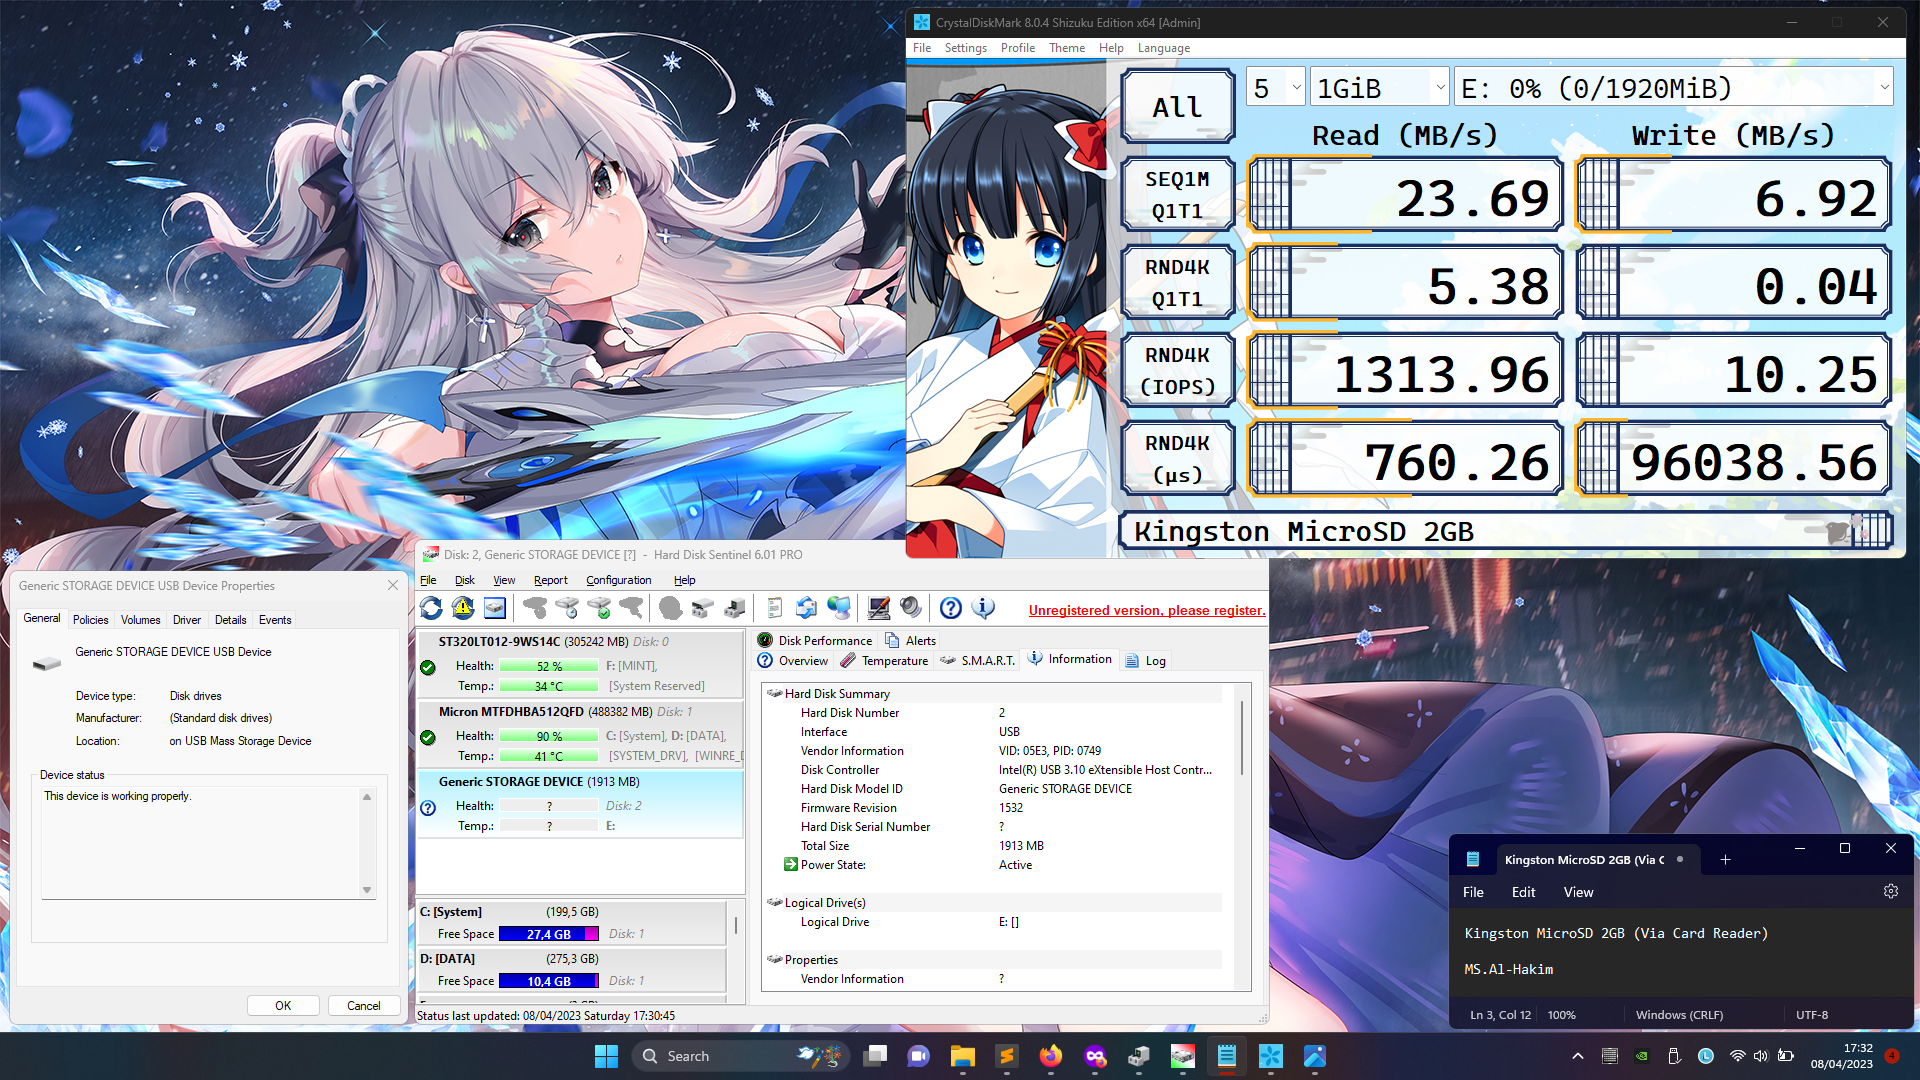
Task: Switch to the S.M.A.R.T. tab
Action: pos(977,660)
